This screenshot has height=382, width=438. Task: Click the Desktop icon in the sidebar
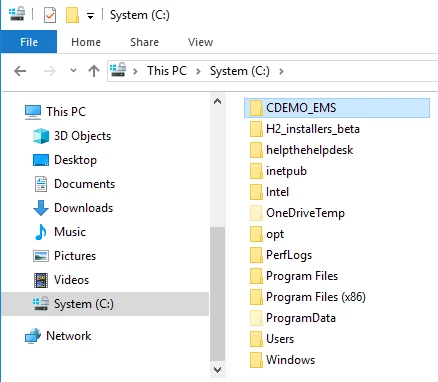(41, 160)
